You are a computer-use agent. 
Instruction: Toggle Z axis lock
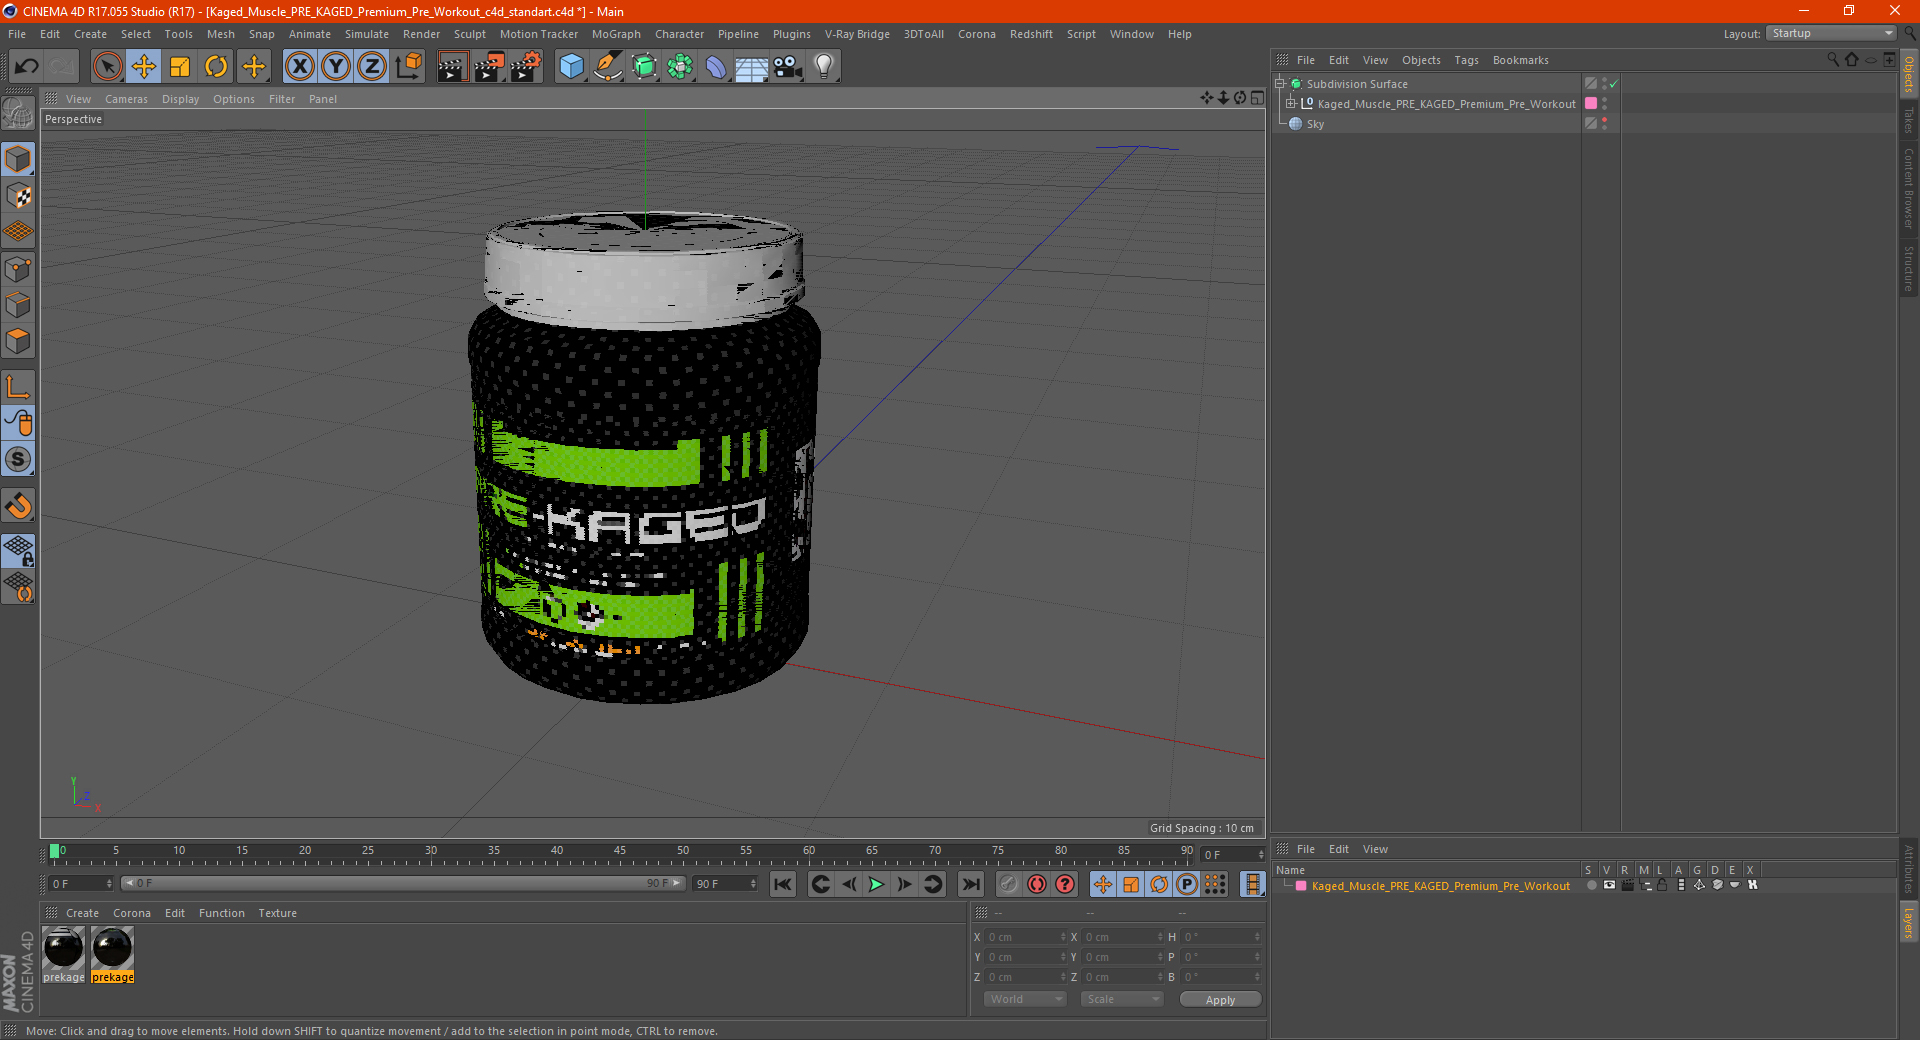point(372,67)
